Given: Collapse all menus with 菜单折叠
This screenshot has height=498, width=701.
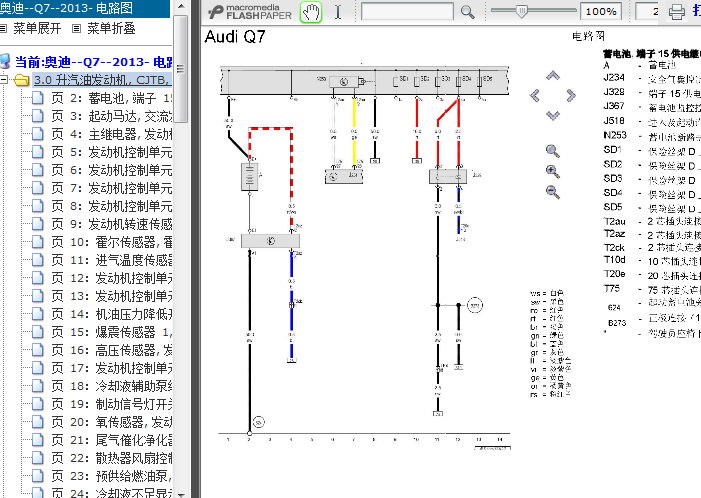Looking at the screenshot, I should click(111, 29).
